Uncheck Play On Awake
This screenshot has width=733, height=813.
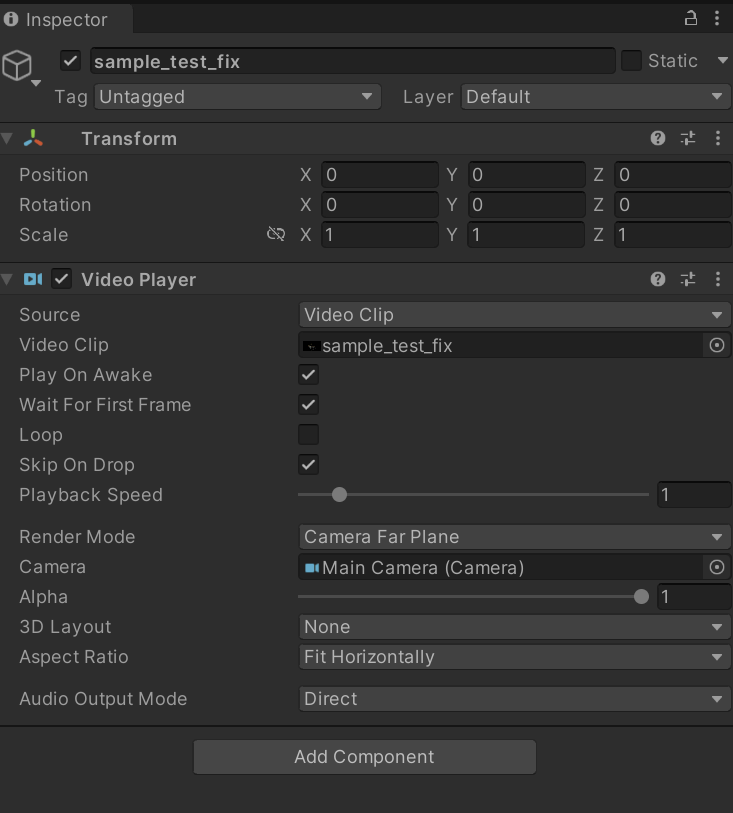(x=308, y=375)
